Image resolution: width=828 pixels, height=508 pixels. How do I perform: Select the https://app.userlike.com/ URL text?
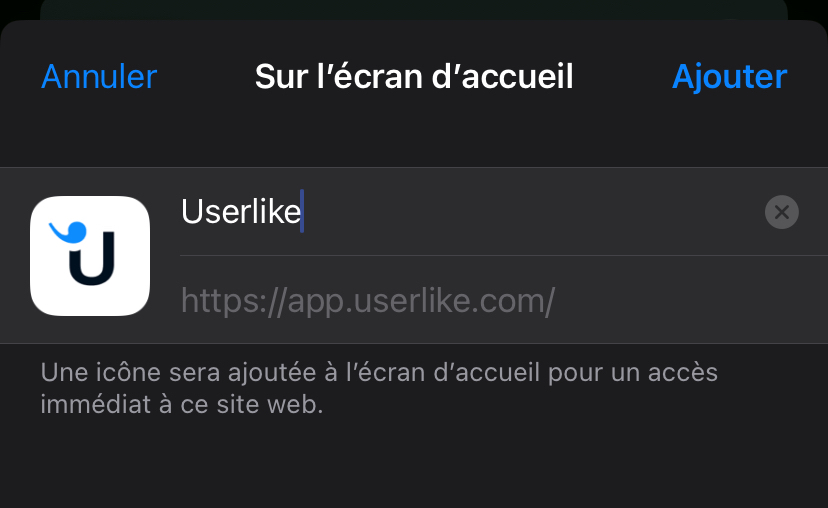(368, 301)
